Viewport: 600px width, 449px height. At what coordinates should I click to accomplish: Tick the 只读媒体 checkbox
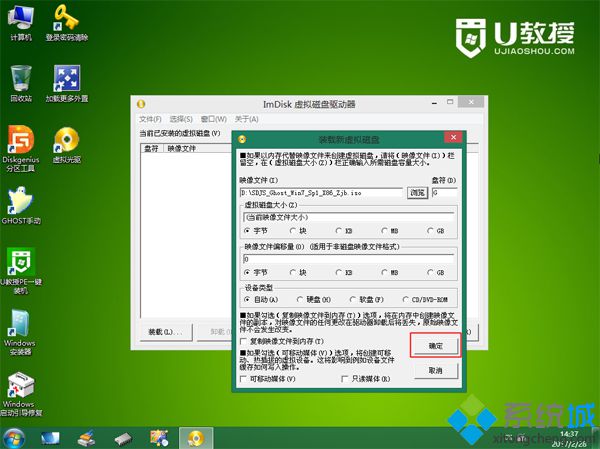(x=365, y=379)
